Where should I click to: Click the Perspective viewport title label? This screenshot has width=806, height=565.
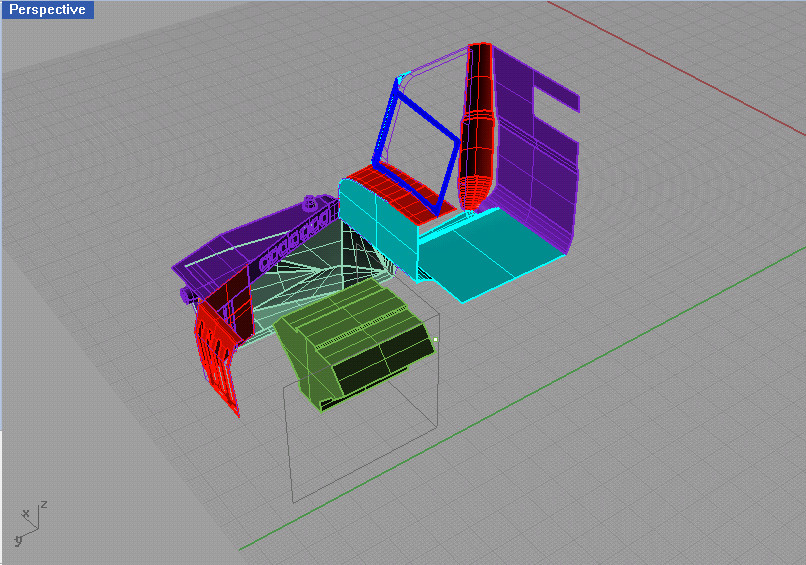tap(48, 10)
